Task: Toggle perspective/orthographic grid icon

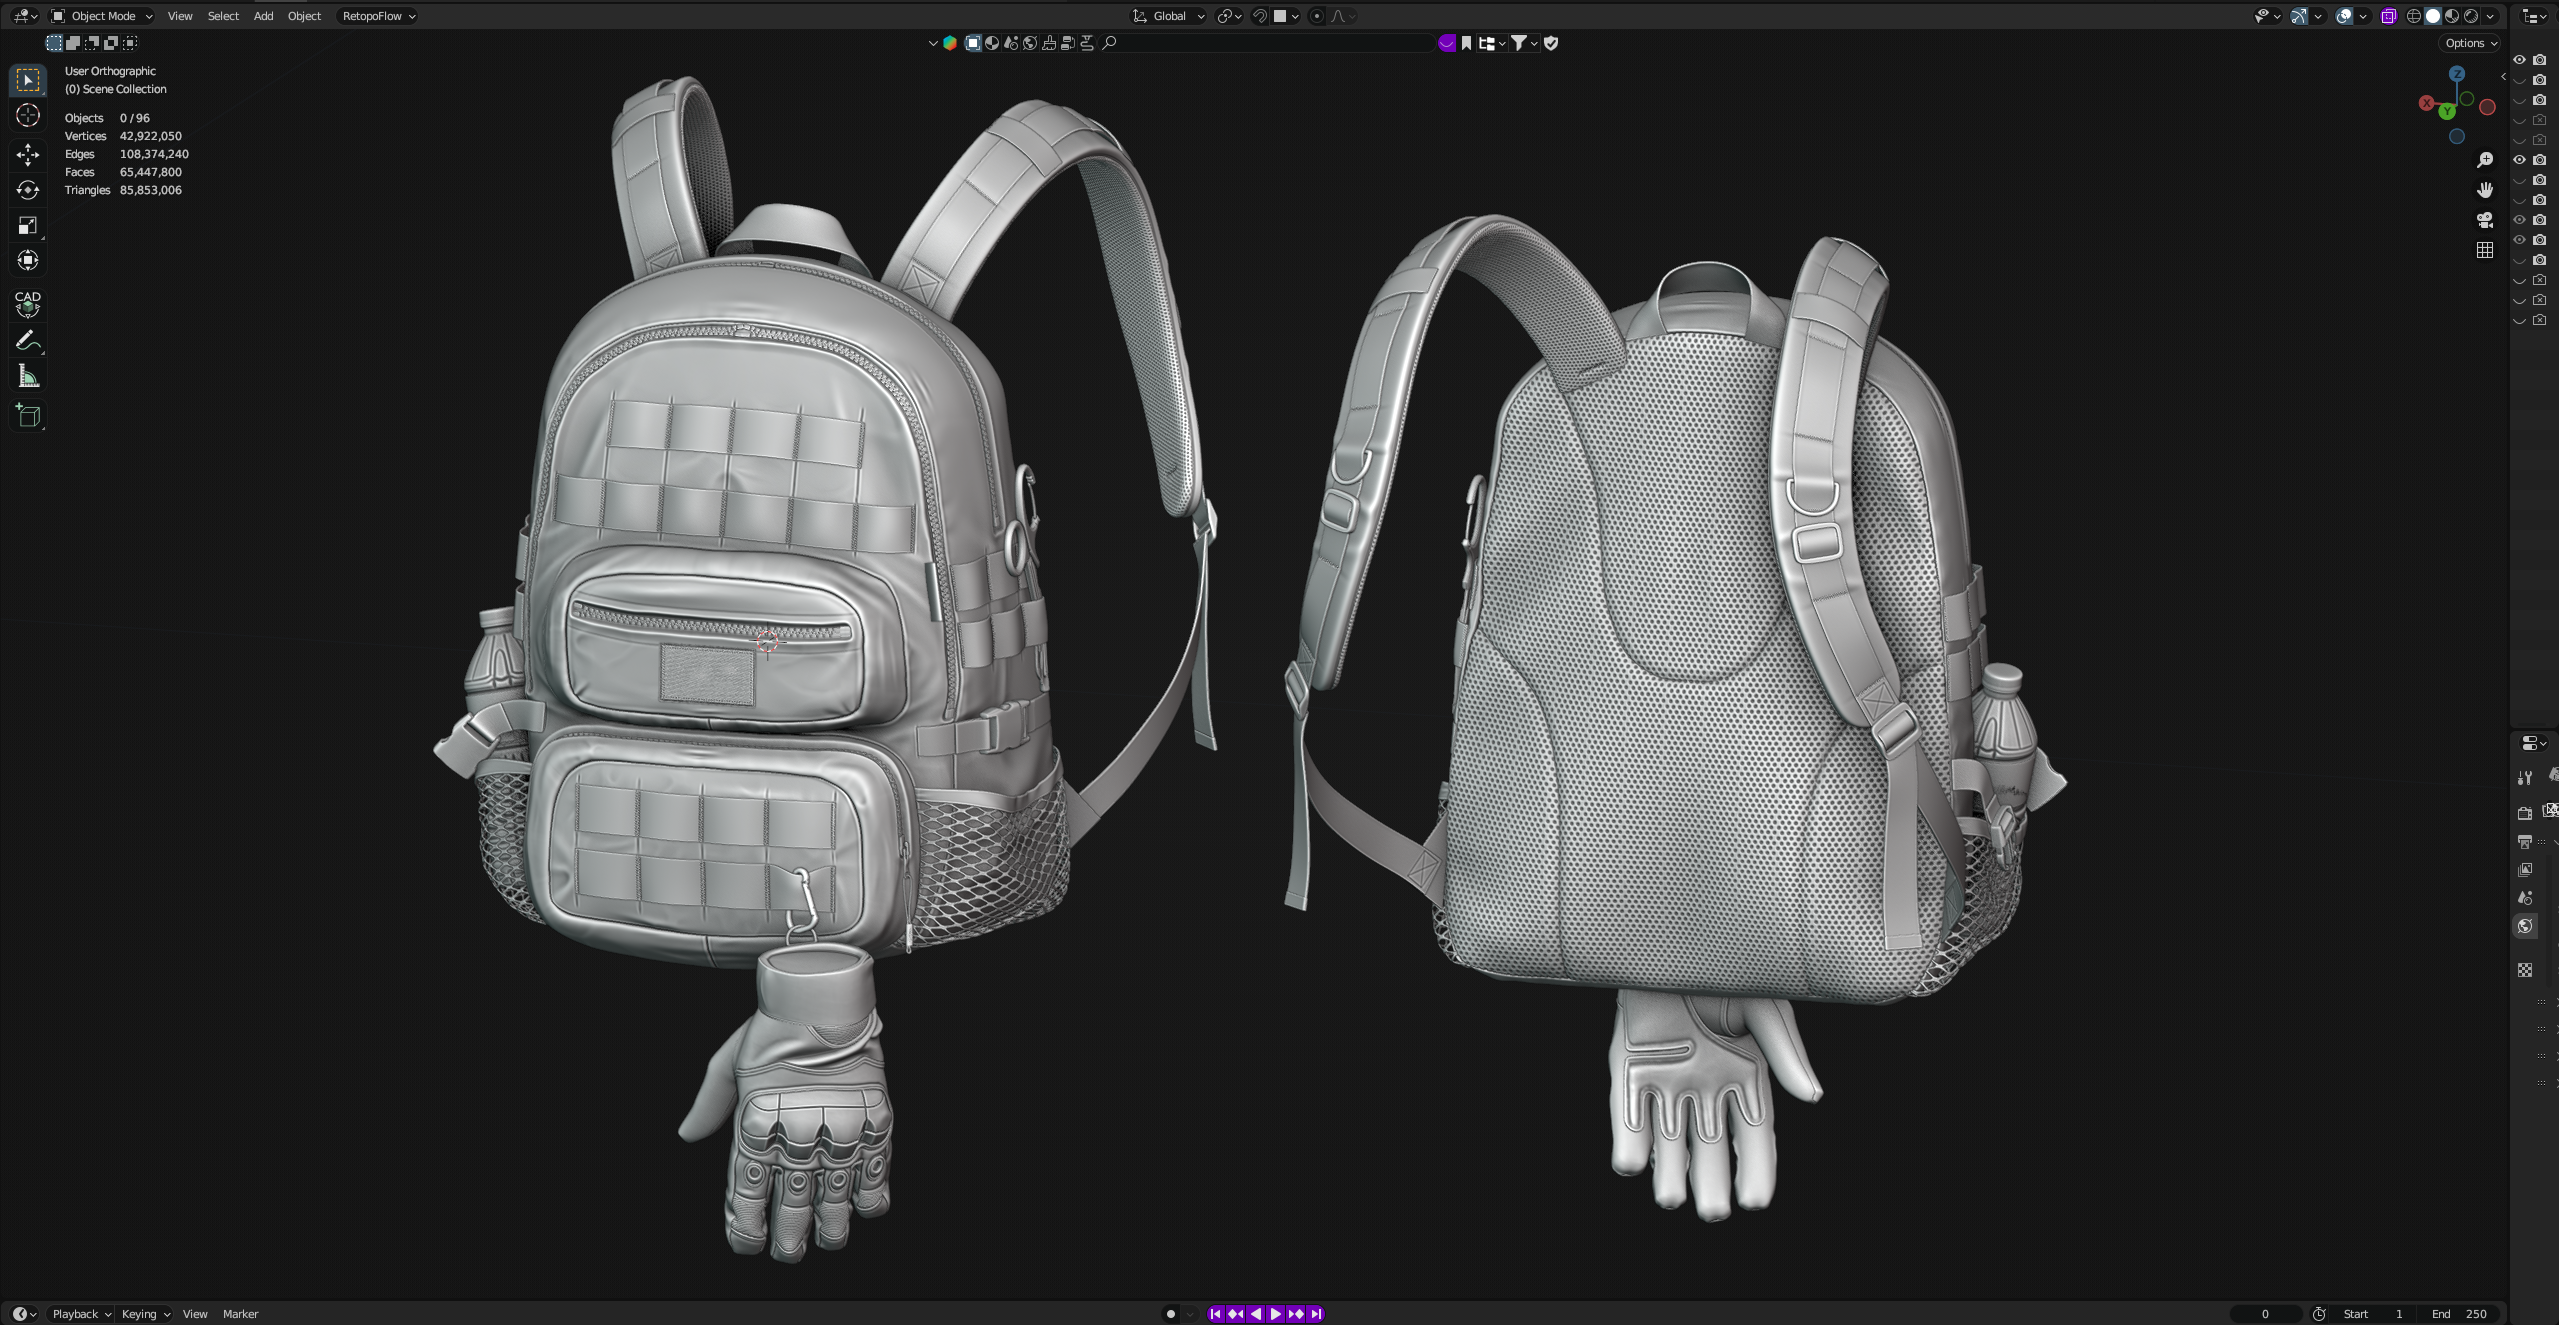Action: click(x=2484, y=250)
